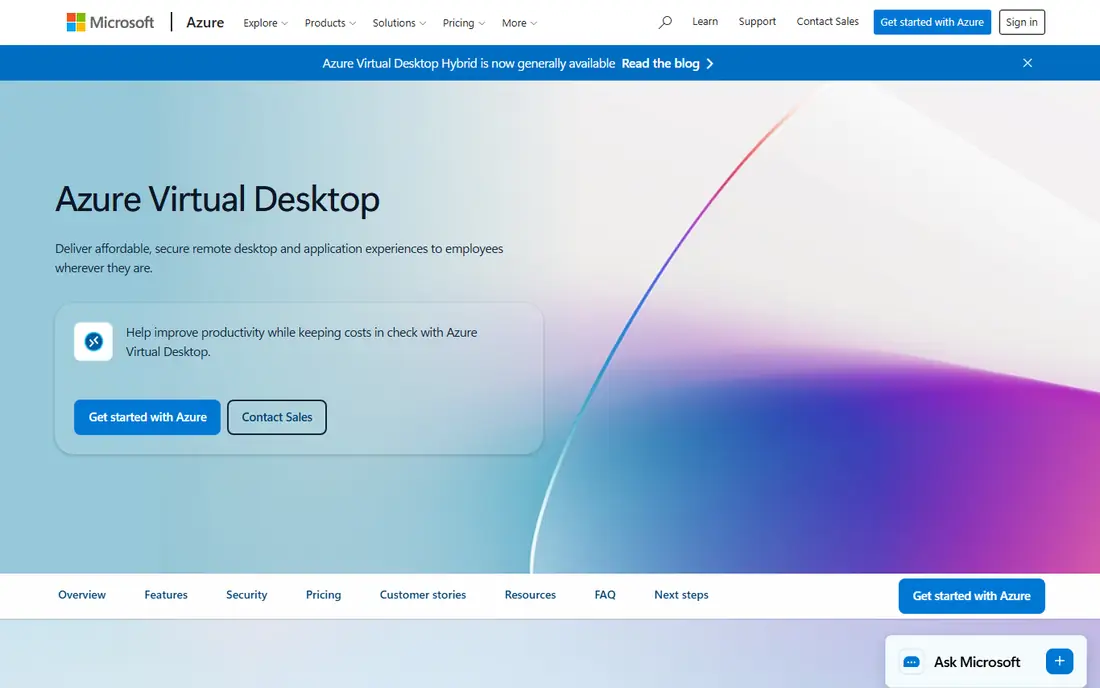Expand the Products dropdown
The width and height of the screenshot is (1100, 688).
click(330, 23)
